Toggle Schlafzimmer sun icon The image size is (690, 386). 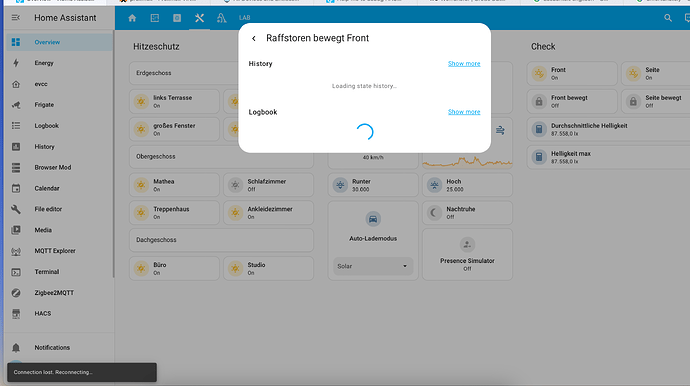point(235,185)
